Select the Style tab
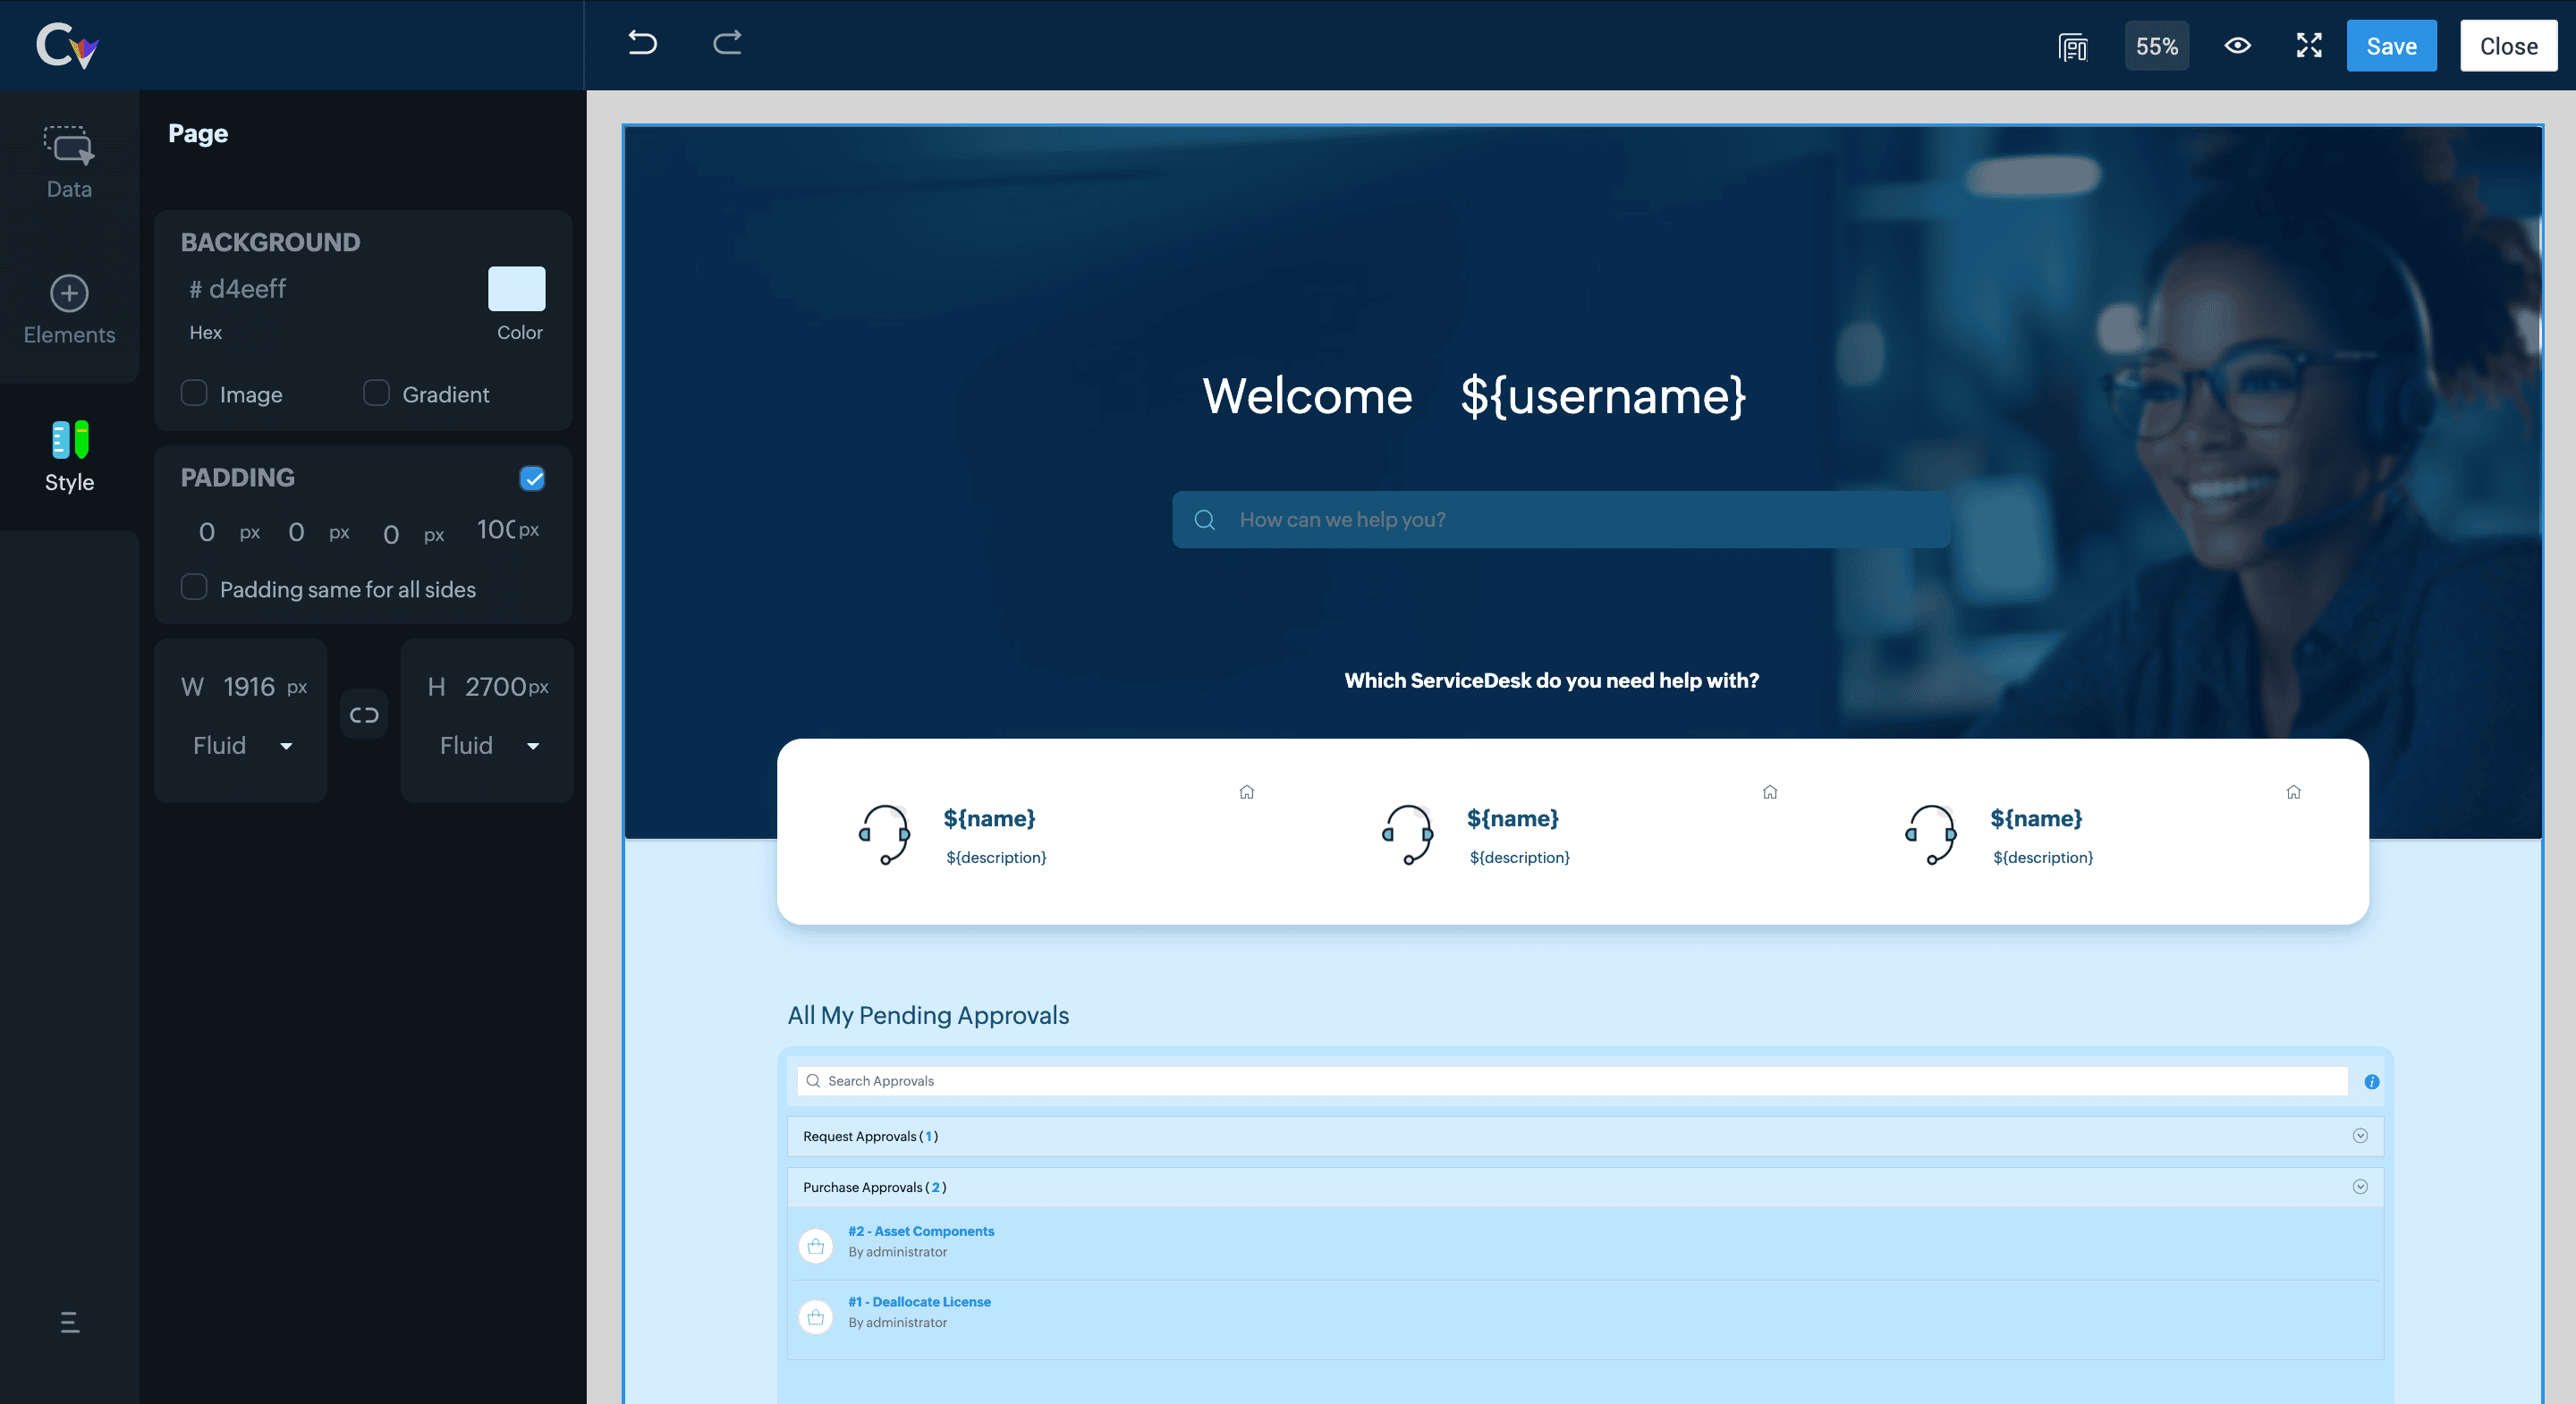 tap(69, 456)
